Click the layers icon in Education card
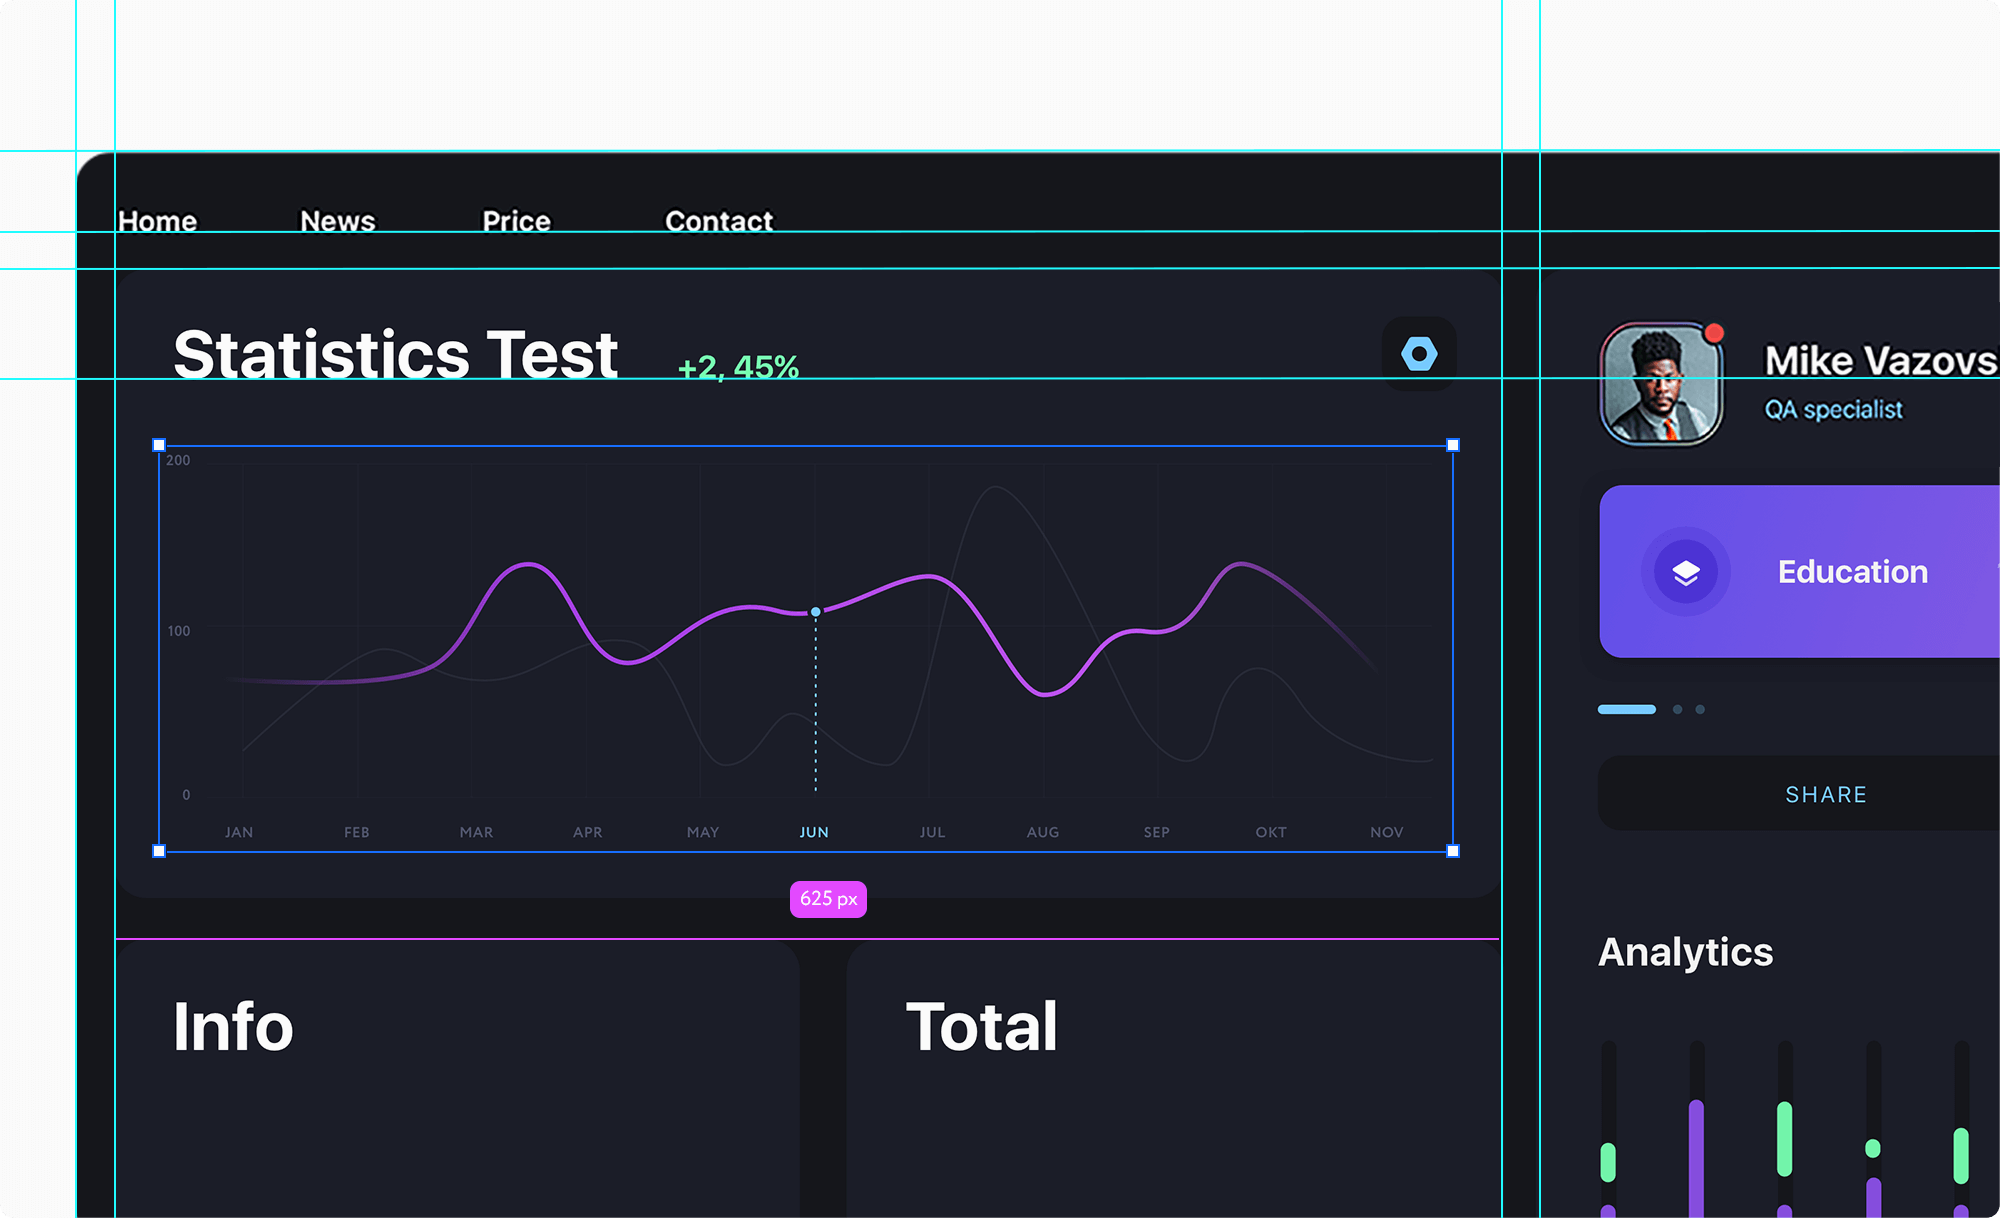Screen dimensions: 2000x1218 tap(1686, 572)
